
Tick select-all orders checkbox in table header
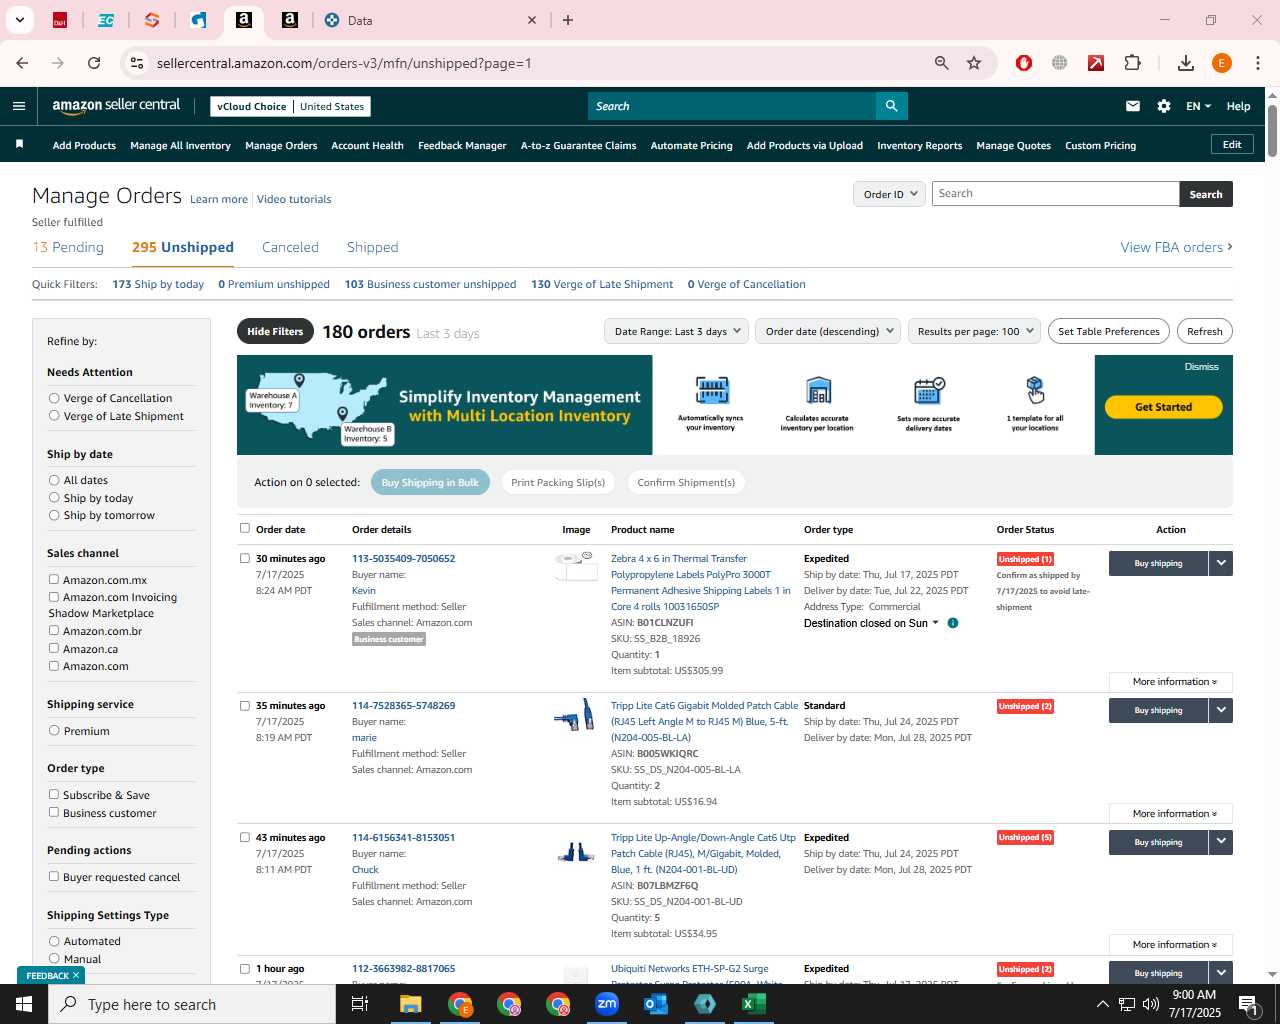pyautogui.click(x=245, y=528)
